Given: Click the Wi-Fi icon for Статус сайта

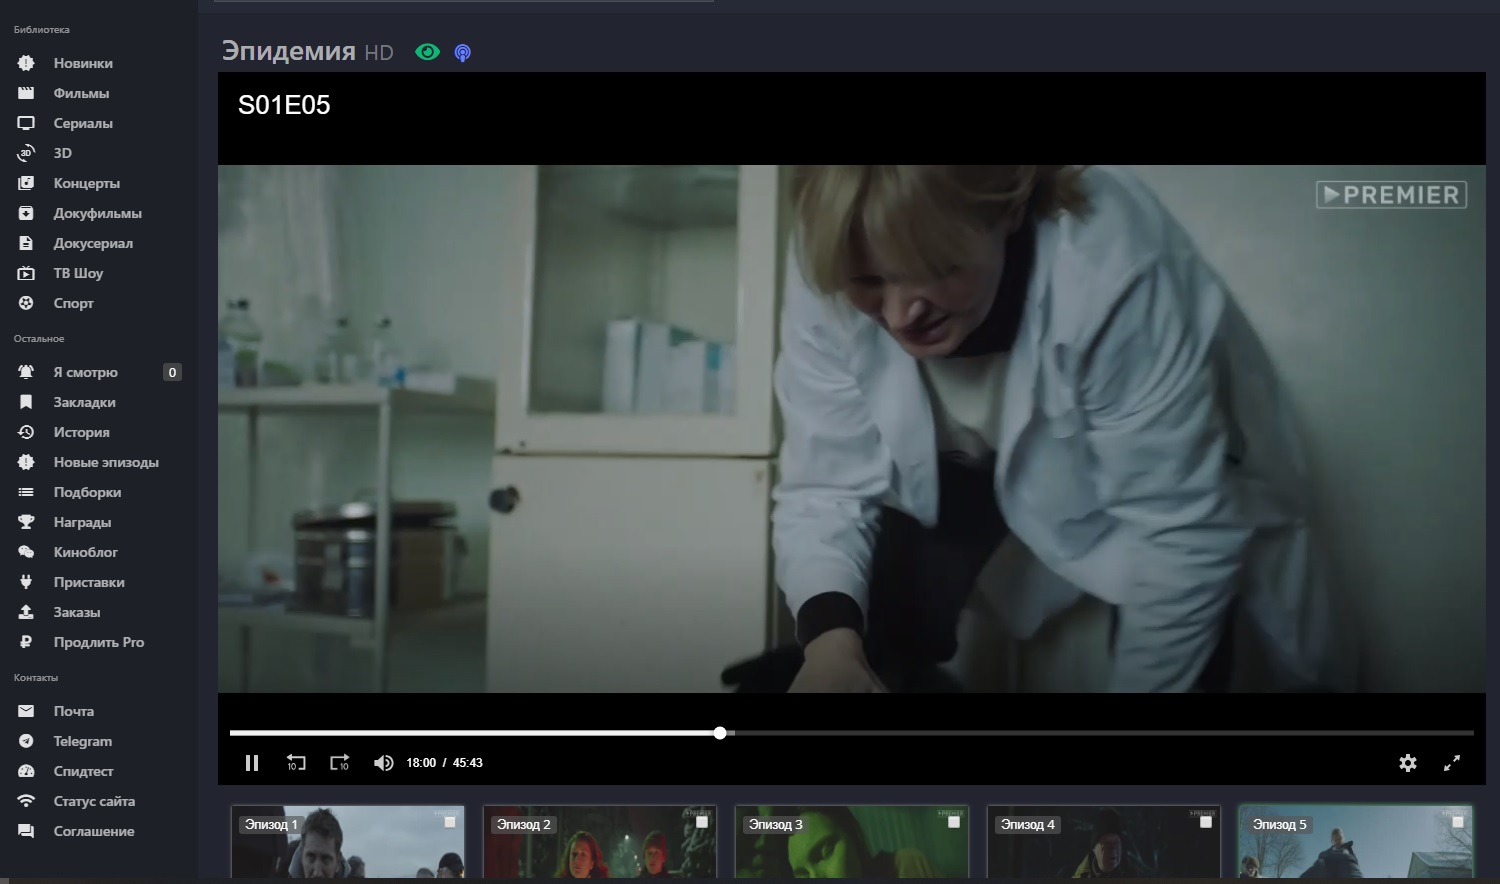Looking at the screenshot, I should point(26,801).
